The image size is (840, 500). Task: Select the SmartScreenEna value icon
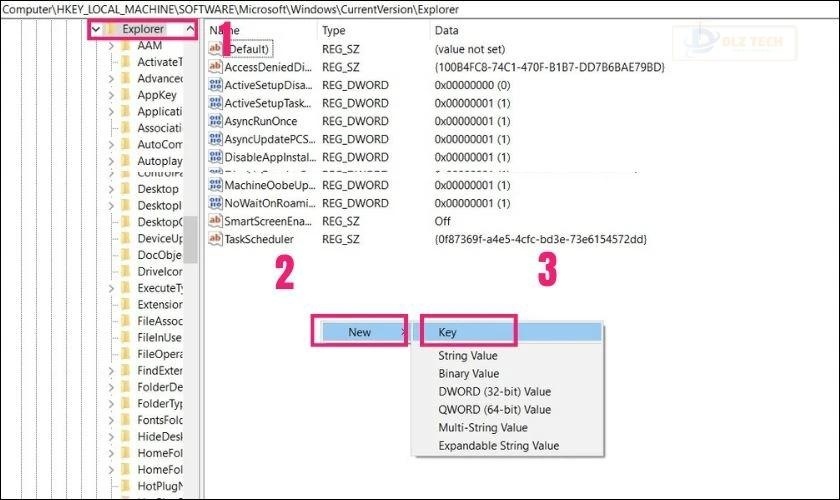click(x=215, y=221)
